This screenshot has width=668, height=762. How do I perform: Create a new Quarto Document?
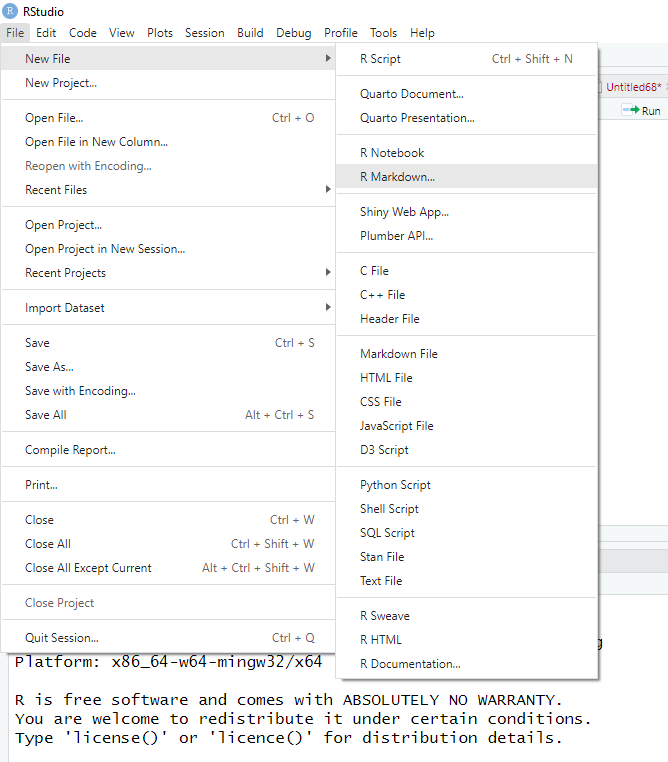411,94
